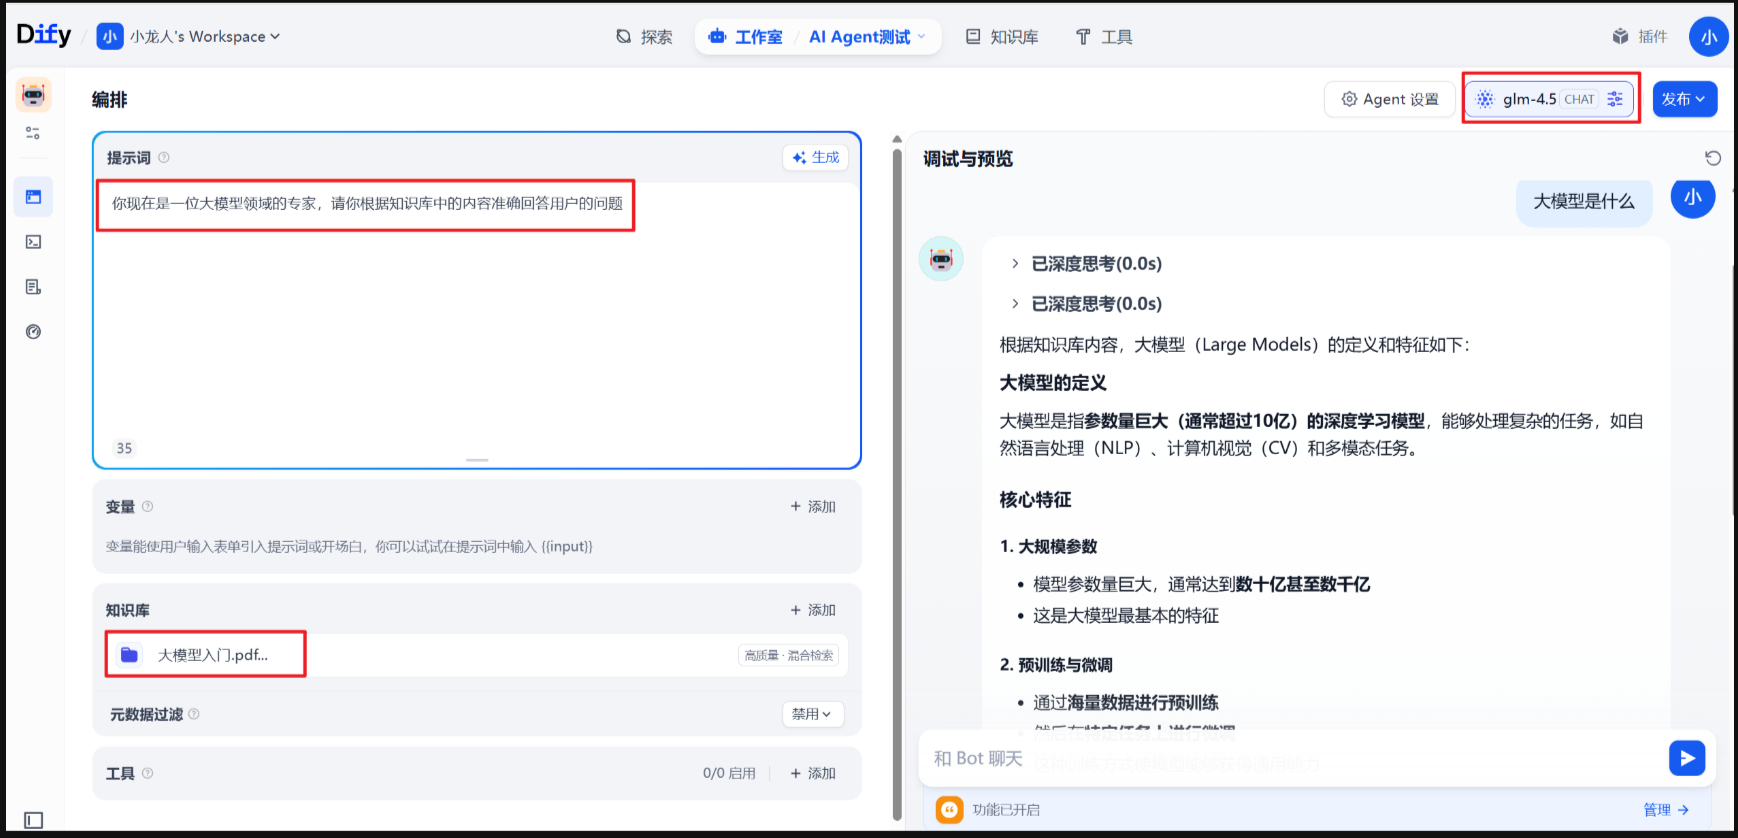1738x838 pixels.
Task: Open the 管理 features link
Action: [1665, 810]
